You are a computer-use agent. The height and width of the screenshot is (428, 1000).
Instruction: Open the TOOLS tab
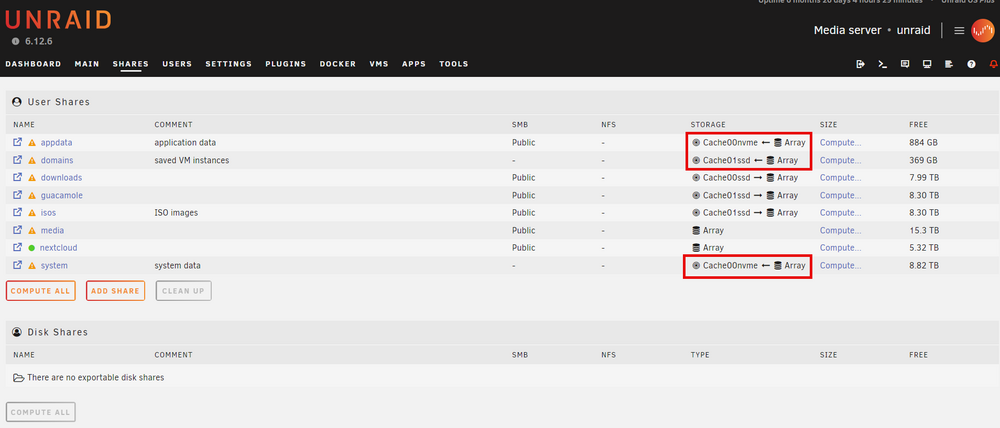453,64
